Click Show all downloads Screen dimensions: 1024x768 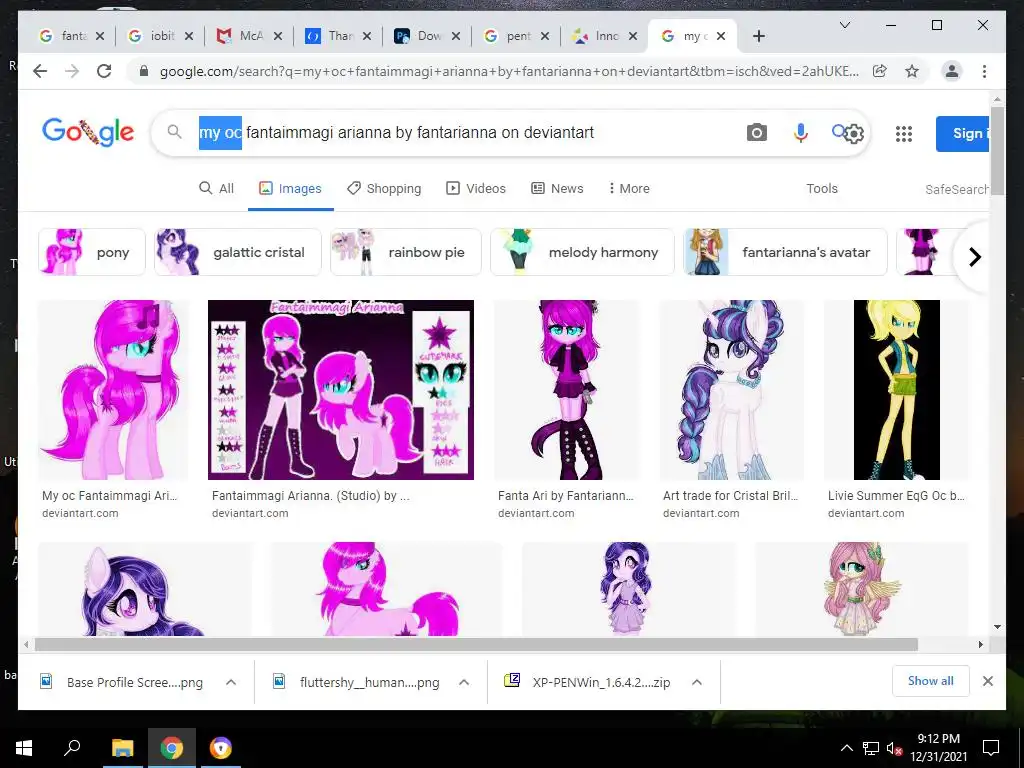(x=931, y=681)
